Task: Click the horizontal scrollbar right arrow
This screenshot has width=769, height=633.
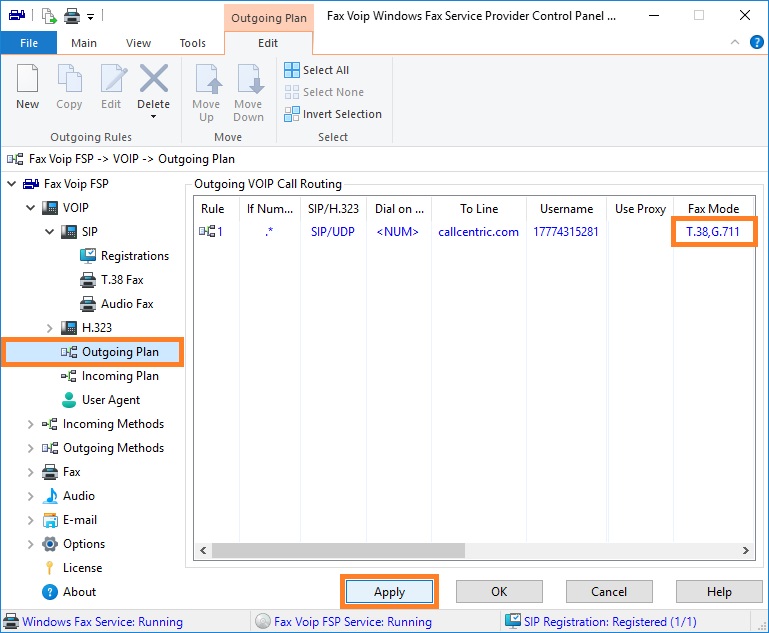Action: (x=745, y=550)
